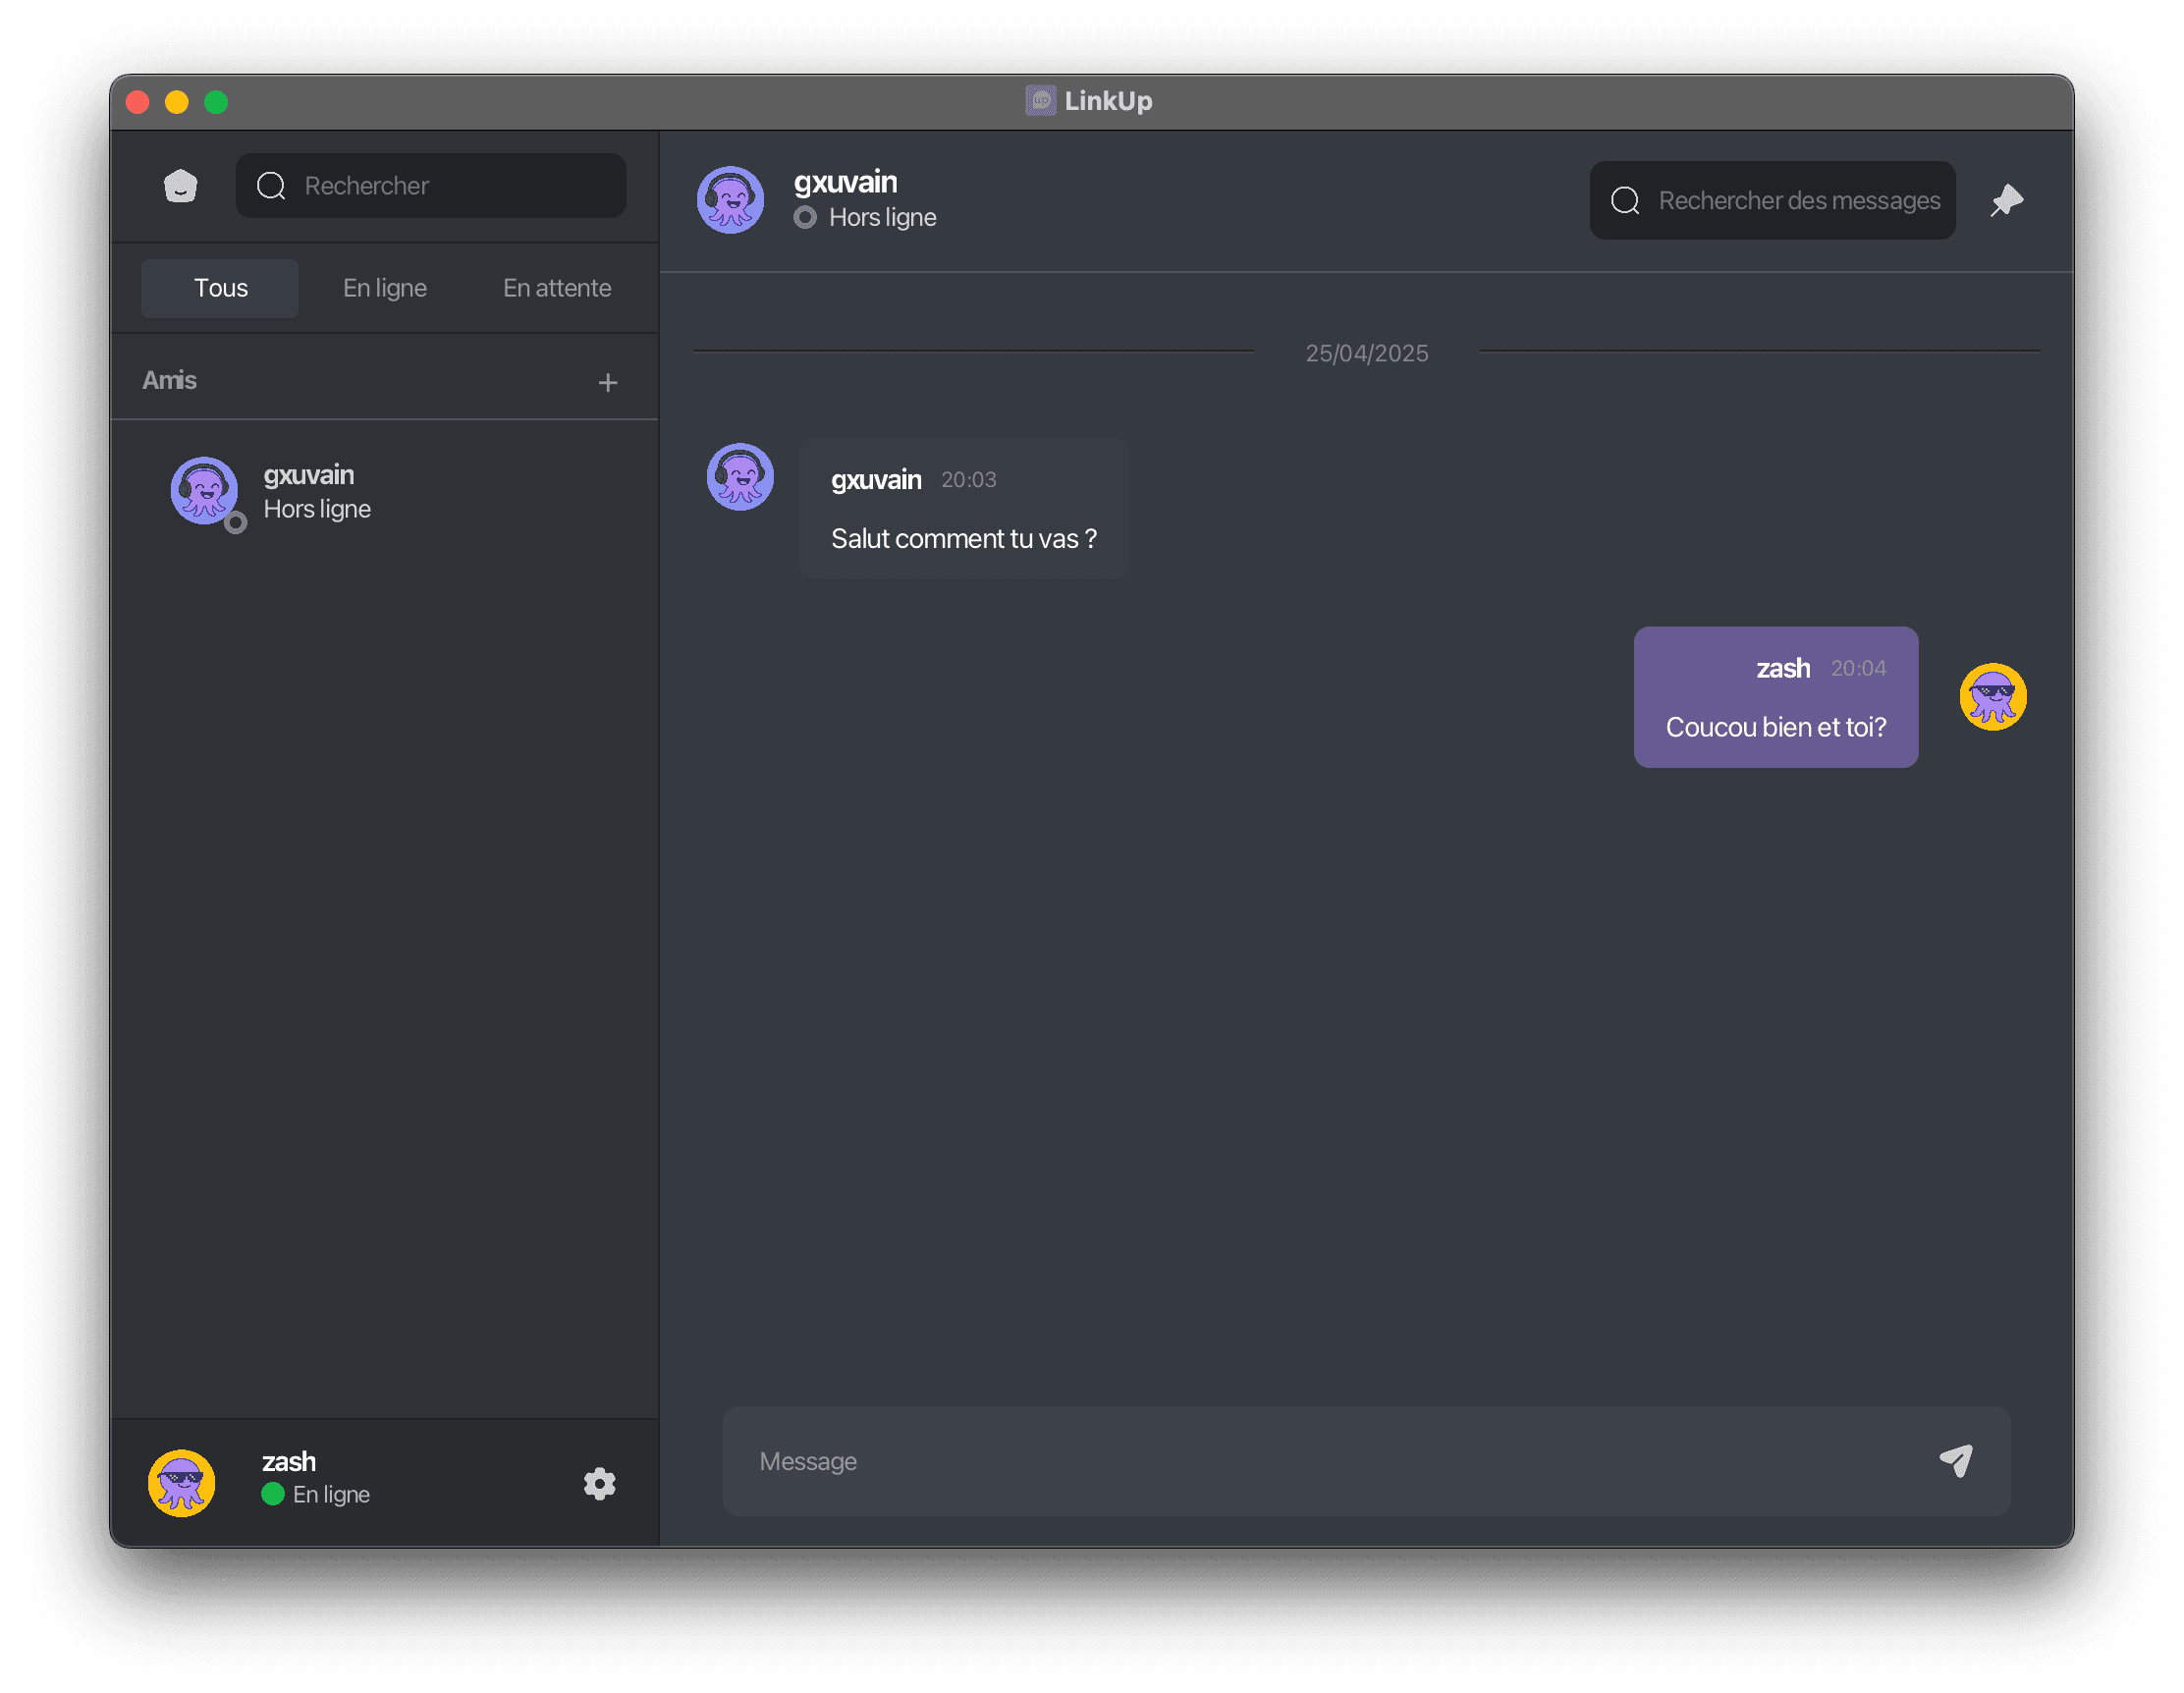The image size is (2184, 1693).
Task: Switch to the En attente tab
Action: click(557, 288)
